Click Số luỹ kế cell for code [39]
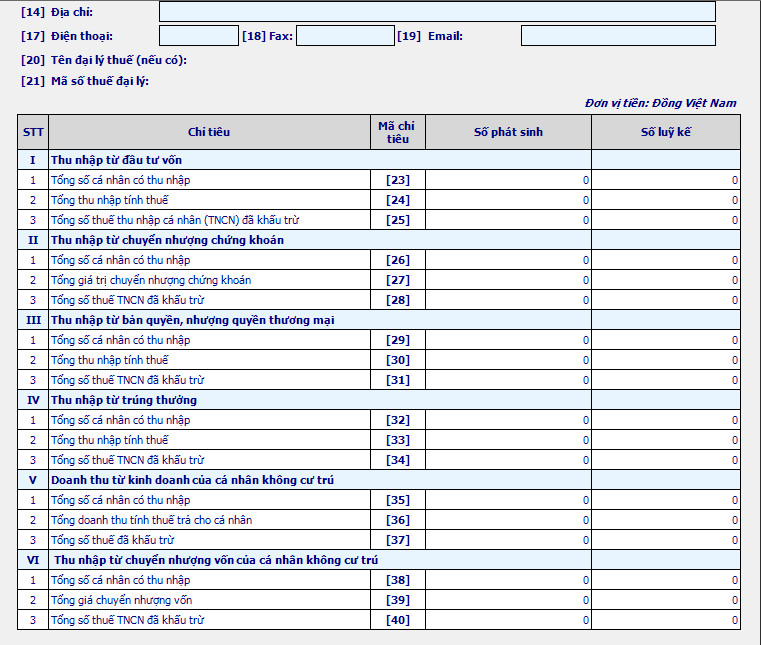 click(x=666, y=600)
